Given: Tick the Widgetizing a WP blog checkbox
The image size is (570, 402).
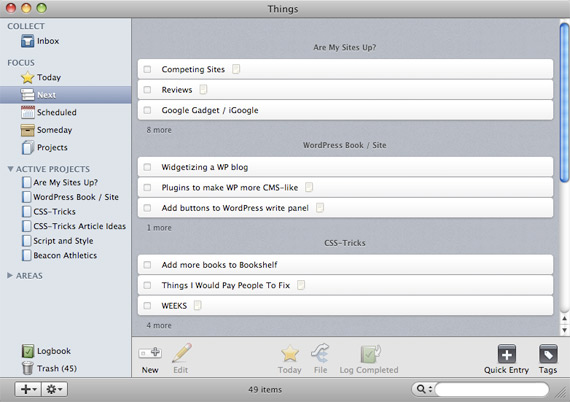Looking at the screenshot, I should (x=147, y=167).
